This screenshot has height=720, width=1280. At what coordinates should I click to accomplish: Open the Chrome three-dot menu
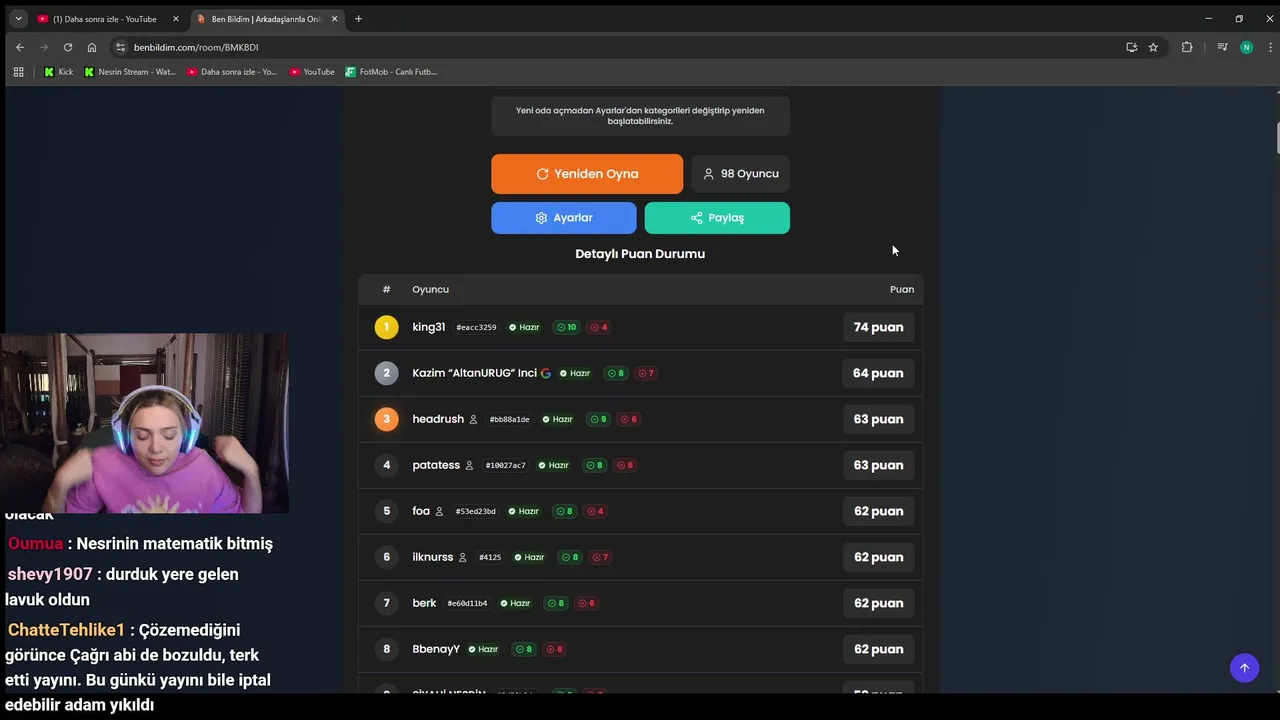[1270, 47]
